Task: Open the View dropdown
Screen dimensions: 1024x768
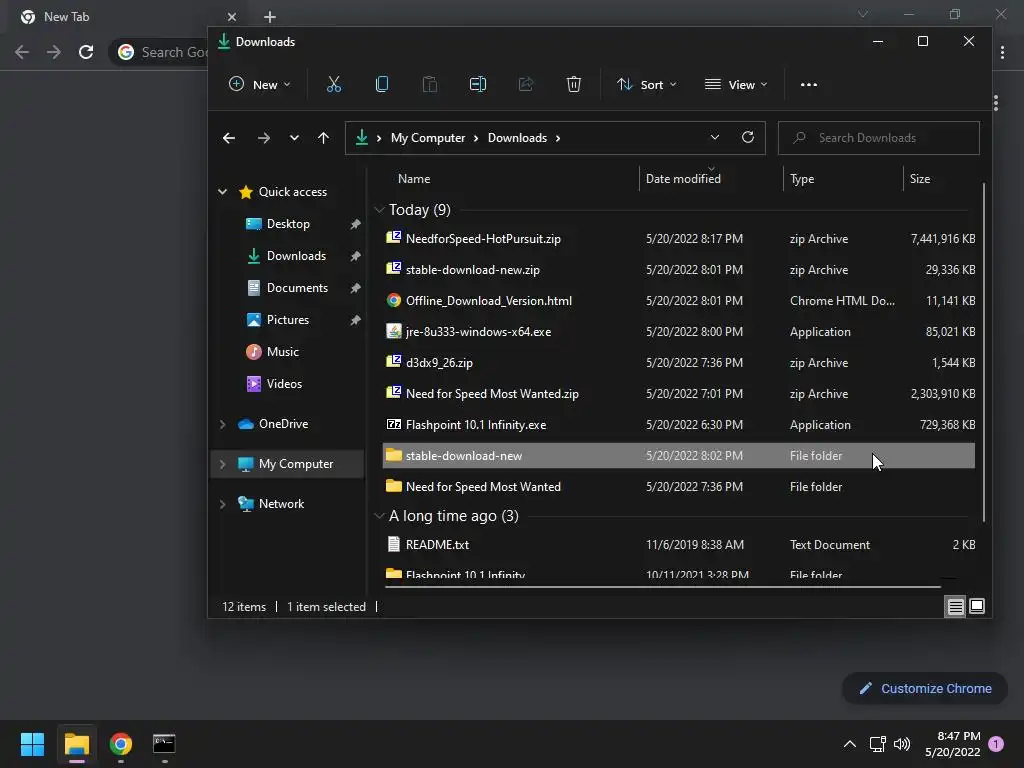Action: point(736,84)
